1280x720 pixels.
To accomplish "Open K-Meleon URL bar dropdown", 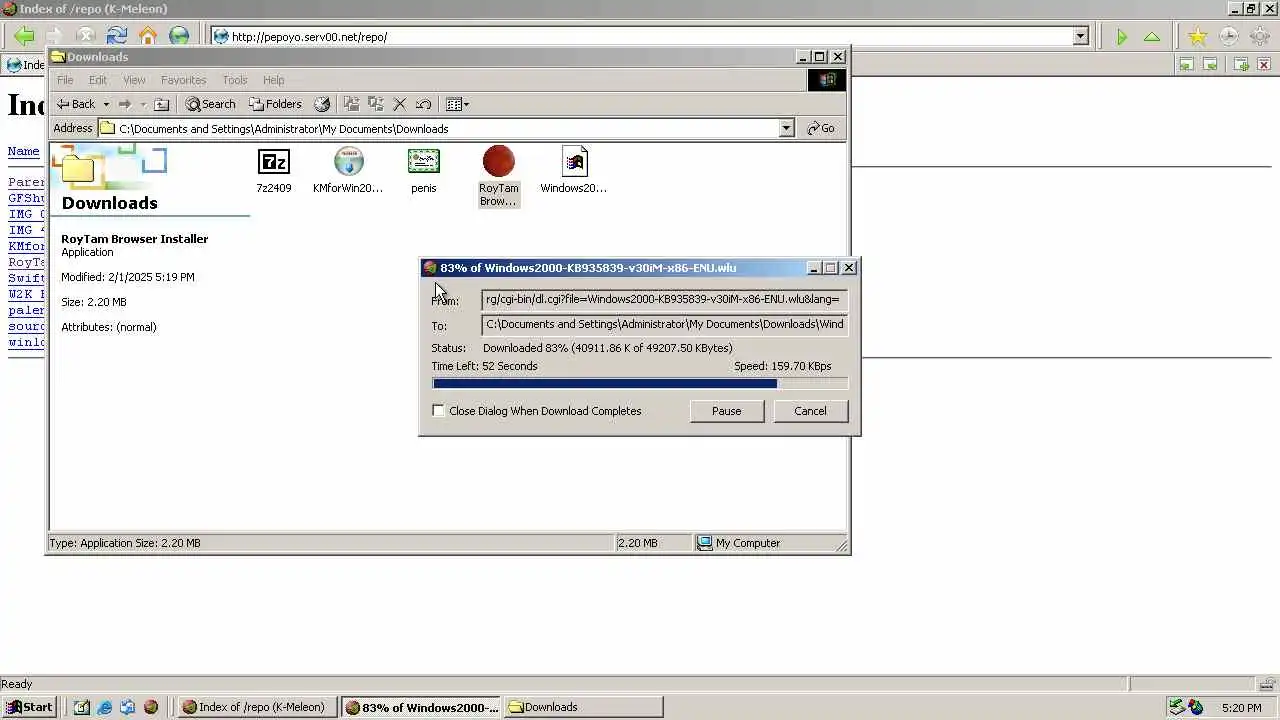I will point(1080,37).
